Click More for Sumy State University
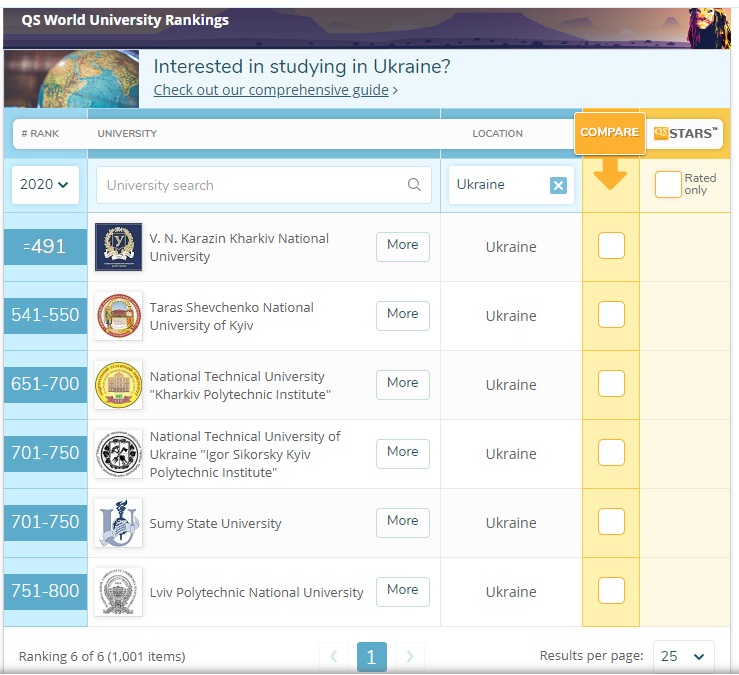The width and height of the screenshot is (739, 675). [x=402, y=522]
